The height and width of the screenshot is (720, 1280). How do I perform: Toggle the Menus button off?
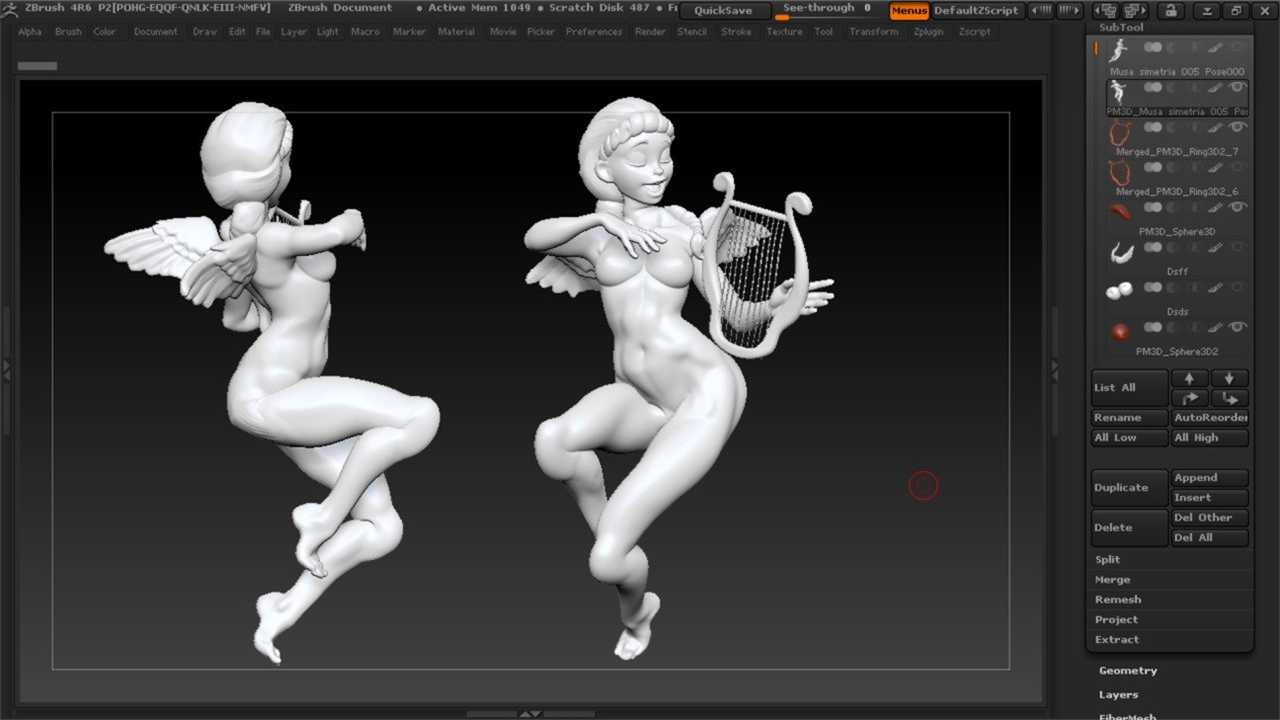click(909, 11)
